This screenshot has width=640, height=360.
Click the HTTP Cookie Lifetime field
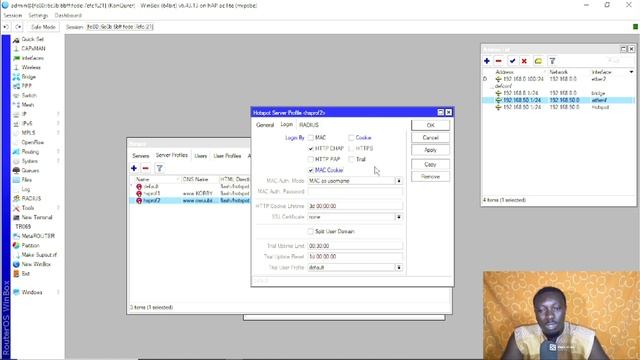point(355,206)
